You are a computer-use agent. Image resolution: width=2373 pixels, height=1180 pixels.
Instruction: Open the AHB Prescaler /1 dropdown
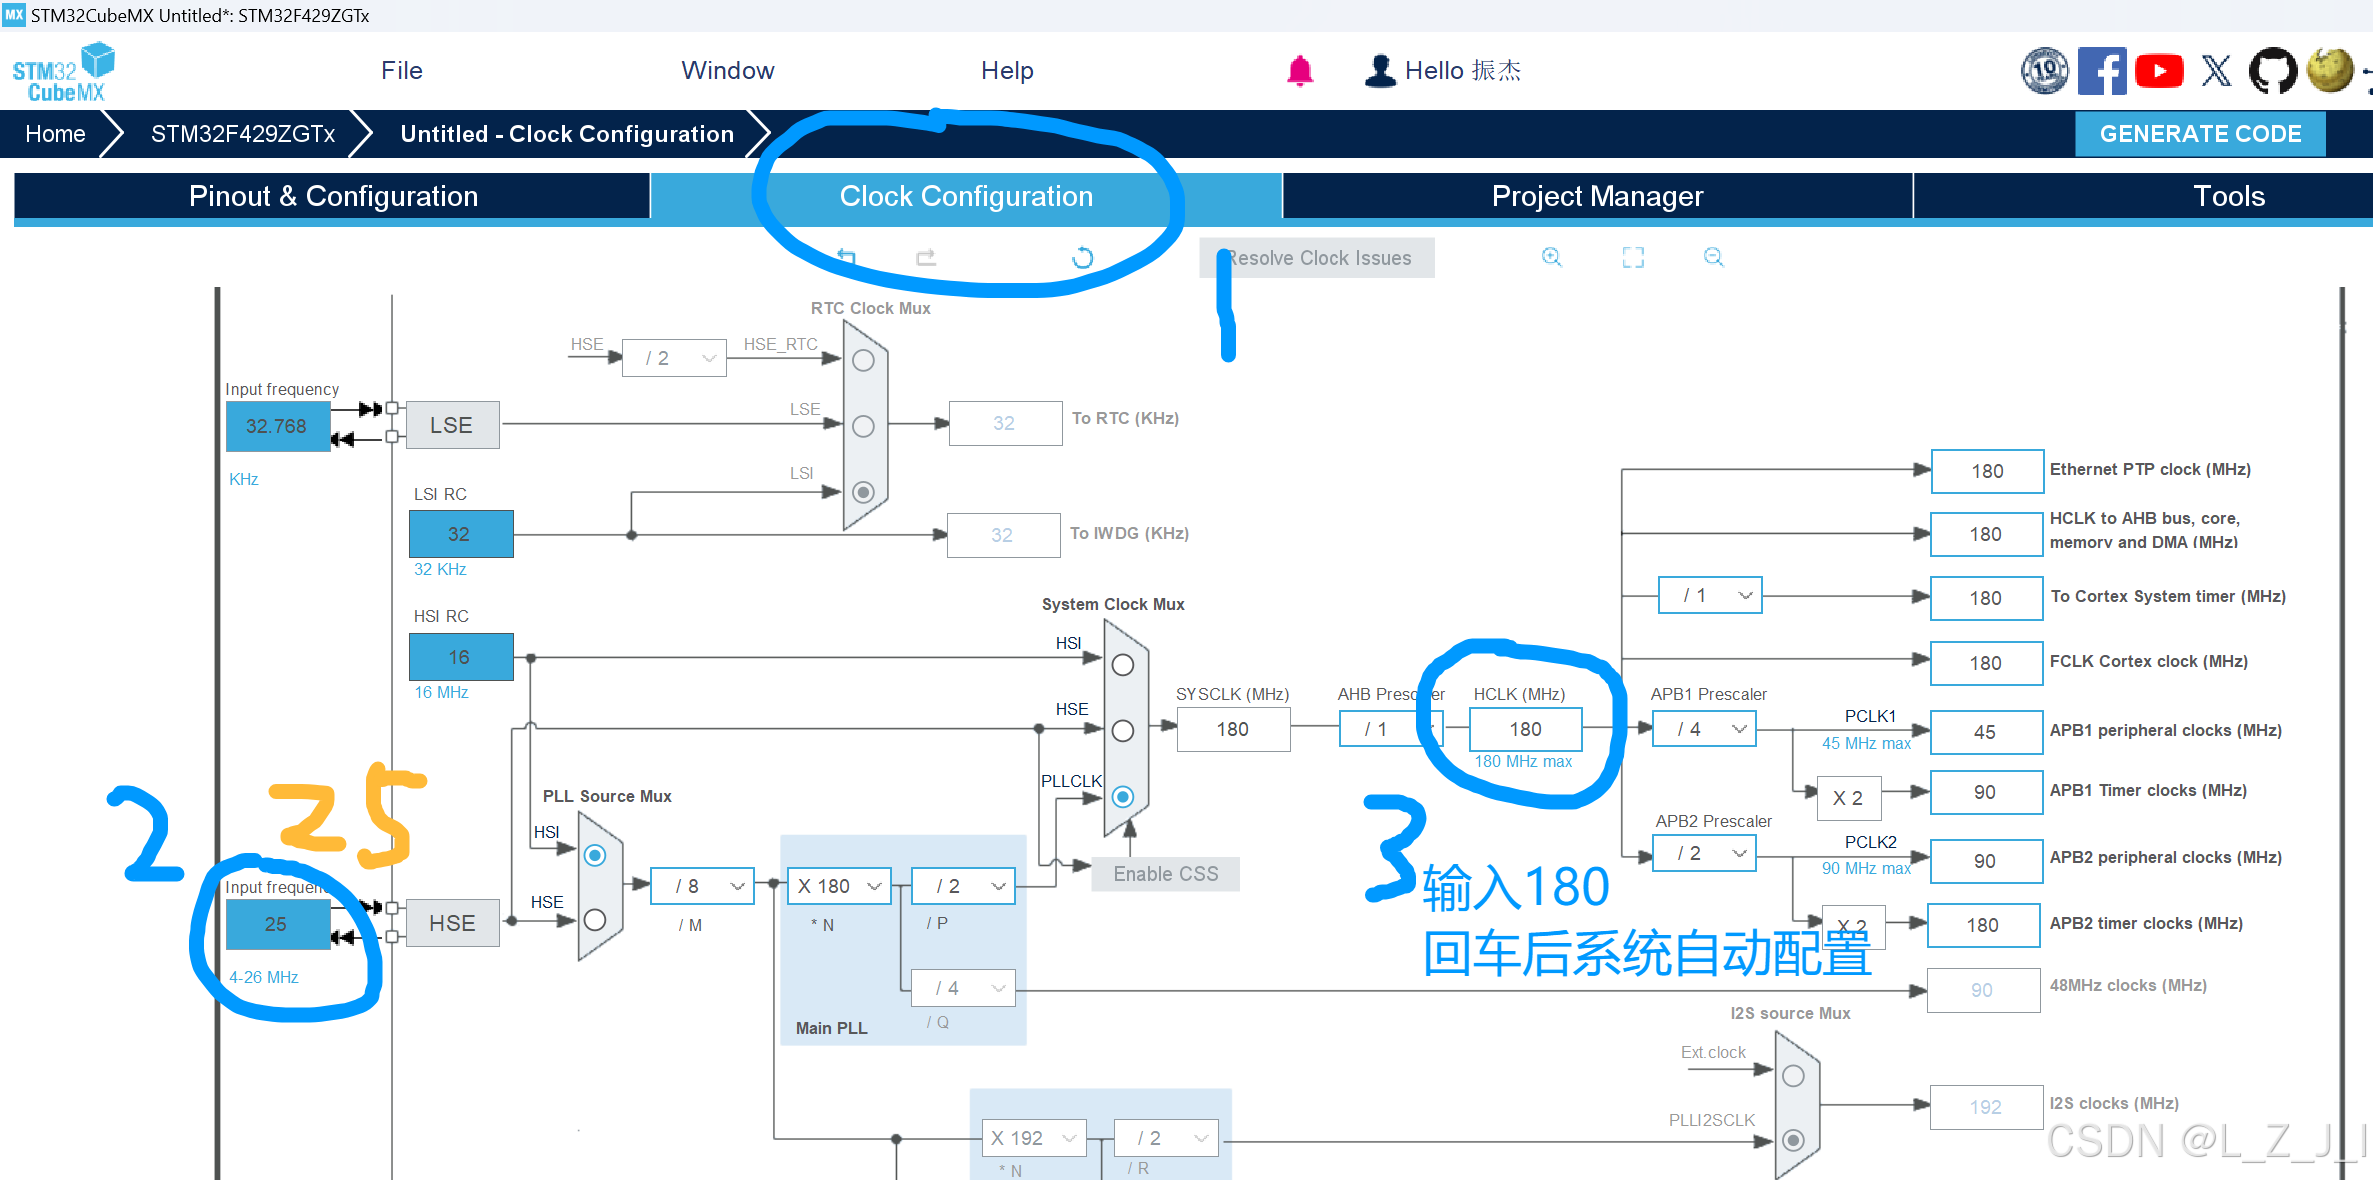click(1391, 729)
